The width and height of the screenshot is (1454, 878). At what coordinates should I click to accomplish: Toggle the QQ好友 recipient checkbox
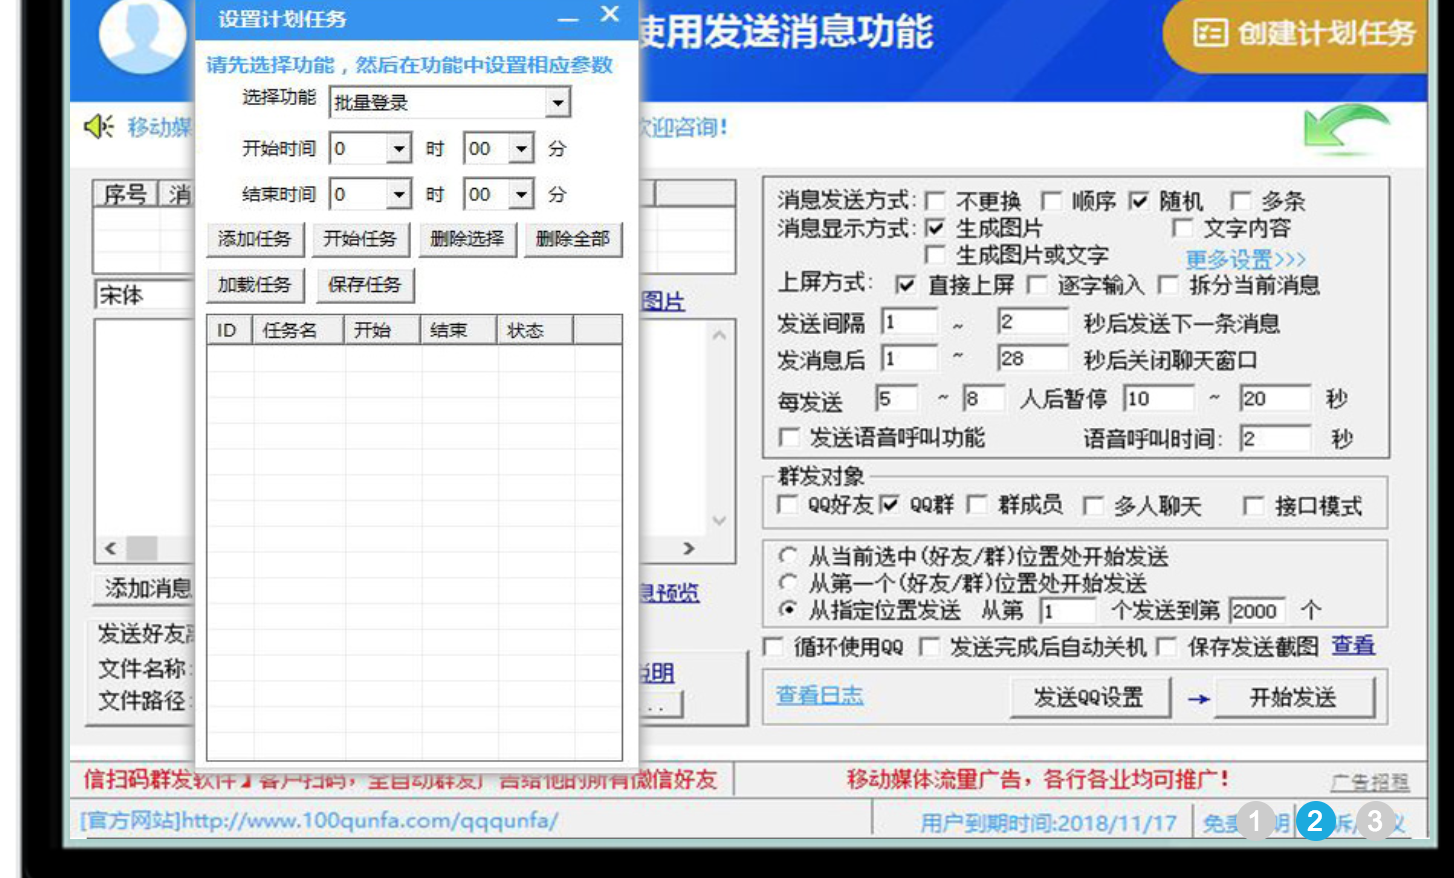point(788,505)
